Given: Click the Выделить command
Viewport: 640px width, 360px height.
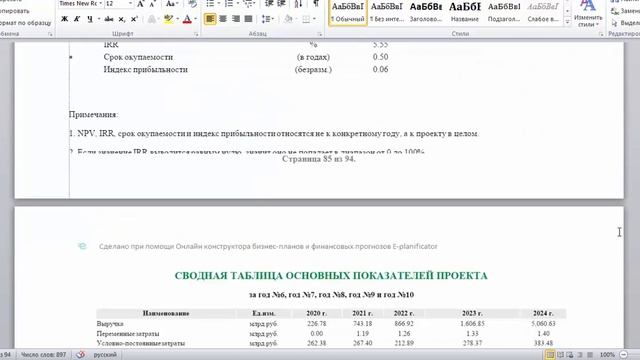Looking at the screenshot, I should click(624, 23).
